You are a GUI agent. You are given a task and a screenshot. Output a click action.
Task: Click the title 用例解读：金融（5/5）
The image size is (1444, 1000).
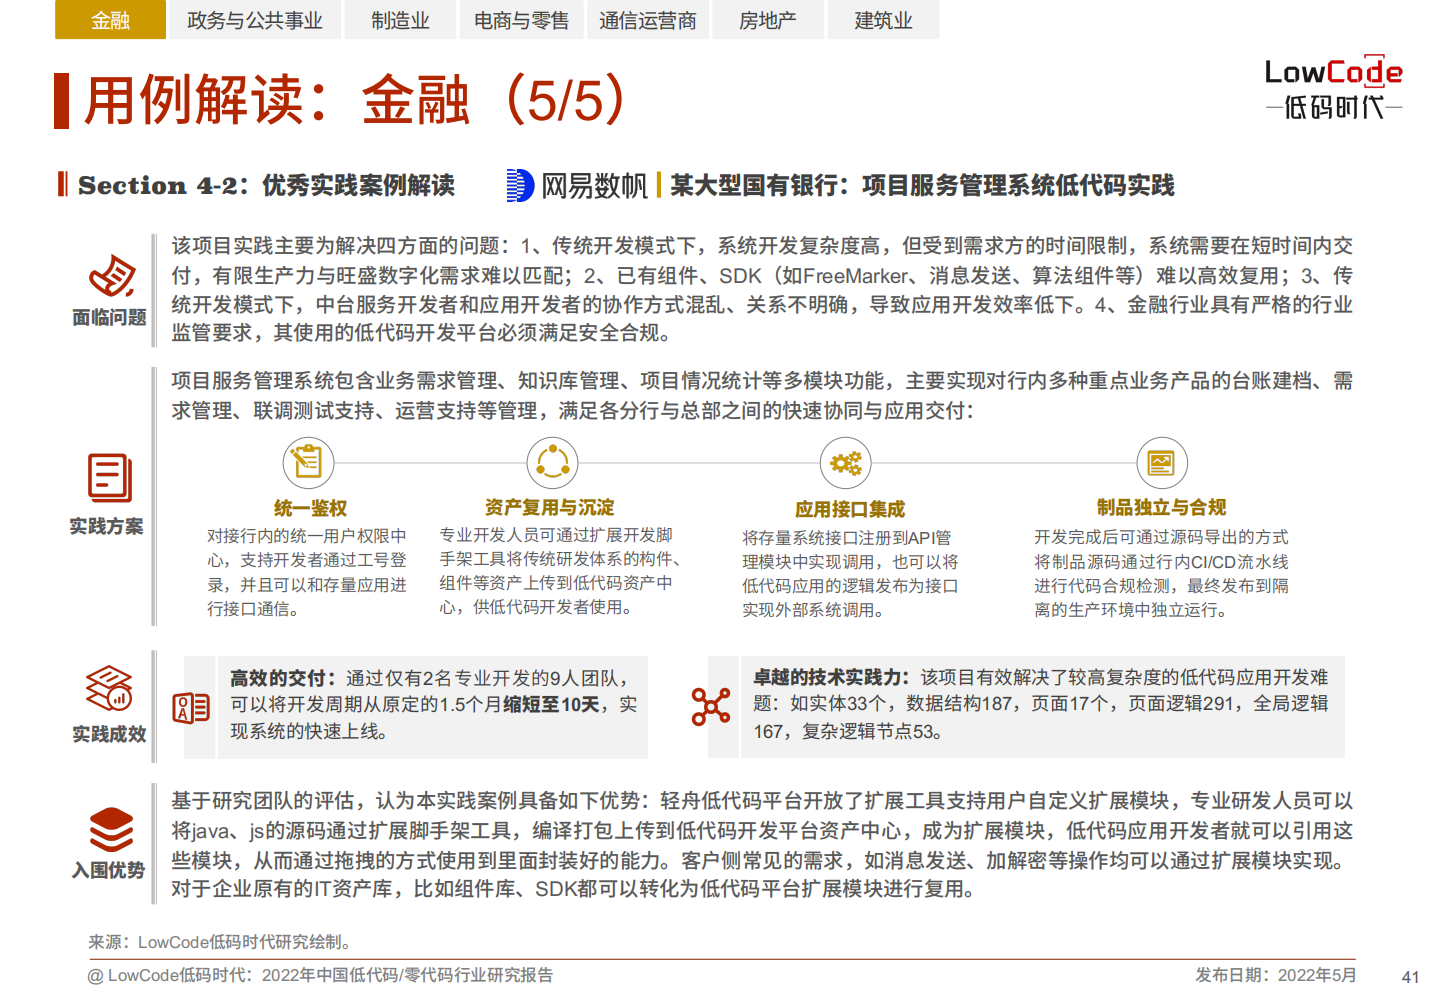[x=355, y=100]
